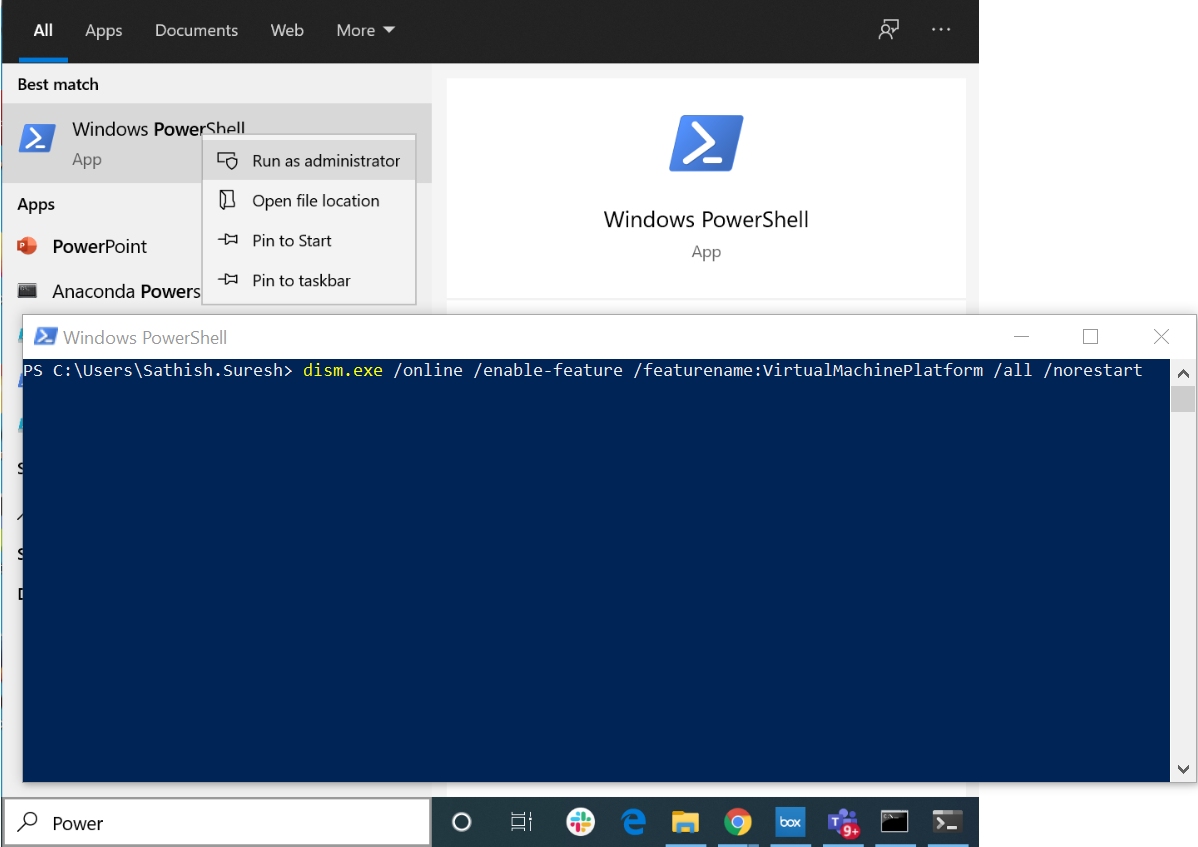Open the Documents search tab

(x=196, y=31)
